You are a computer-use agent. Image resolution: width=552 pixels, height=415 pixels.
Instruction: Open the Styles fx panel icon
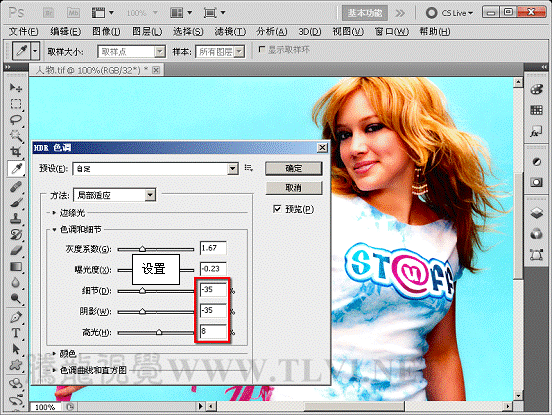536,132
